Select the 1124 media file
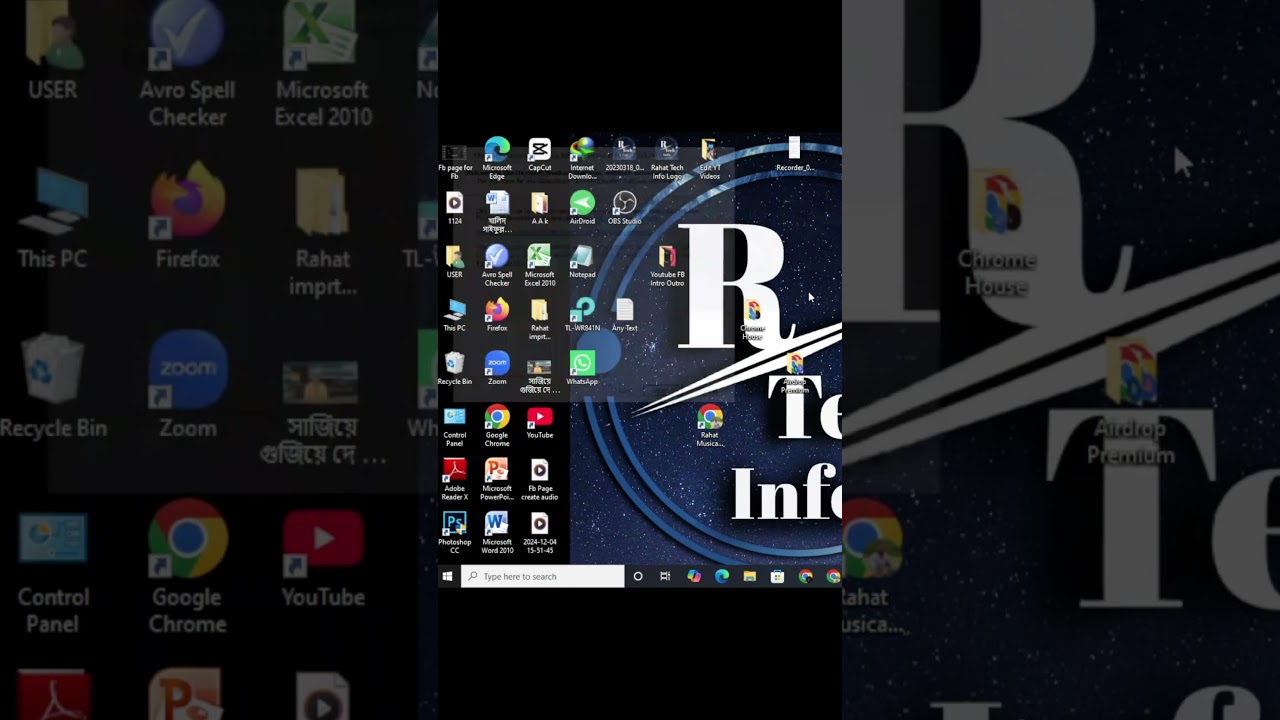Viewport: 1280px width, 720px height. click(455, 208)
